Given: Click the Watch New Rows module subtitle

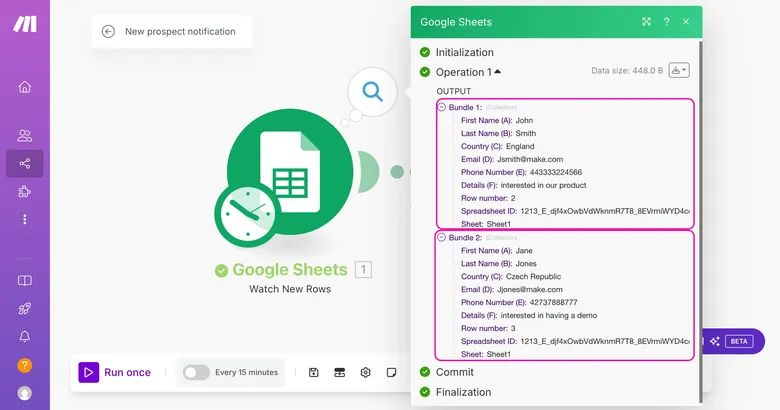Looking at the screenshot, I should point(290,289).
